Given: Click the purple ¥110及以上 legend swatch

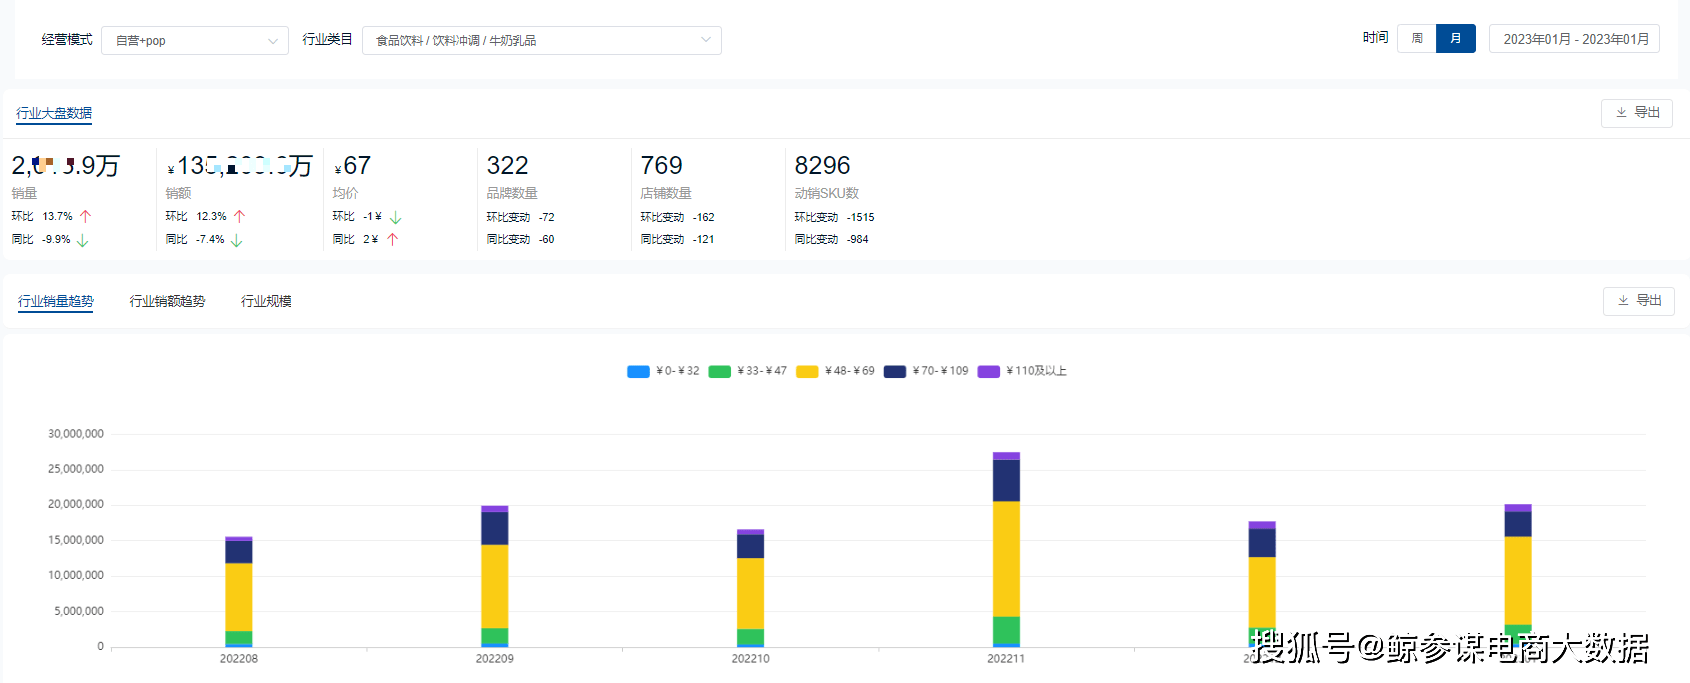Looking at the screenshot, I should [988, 371].
